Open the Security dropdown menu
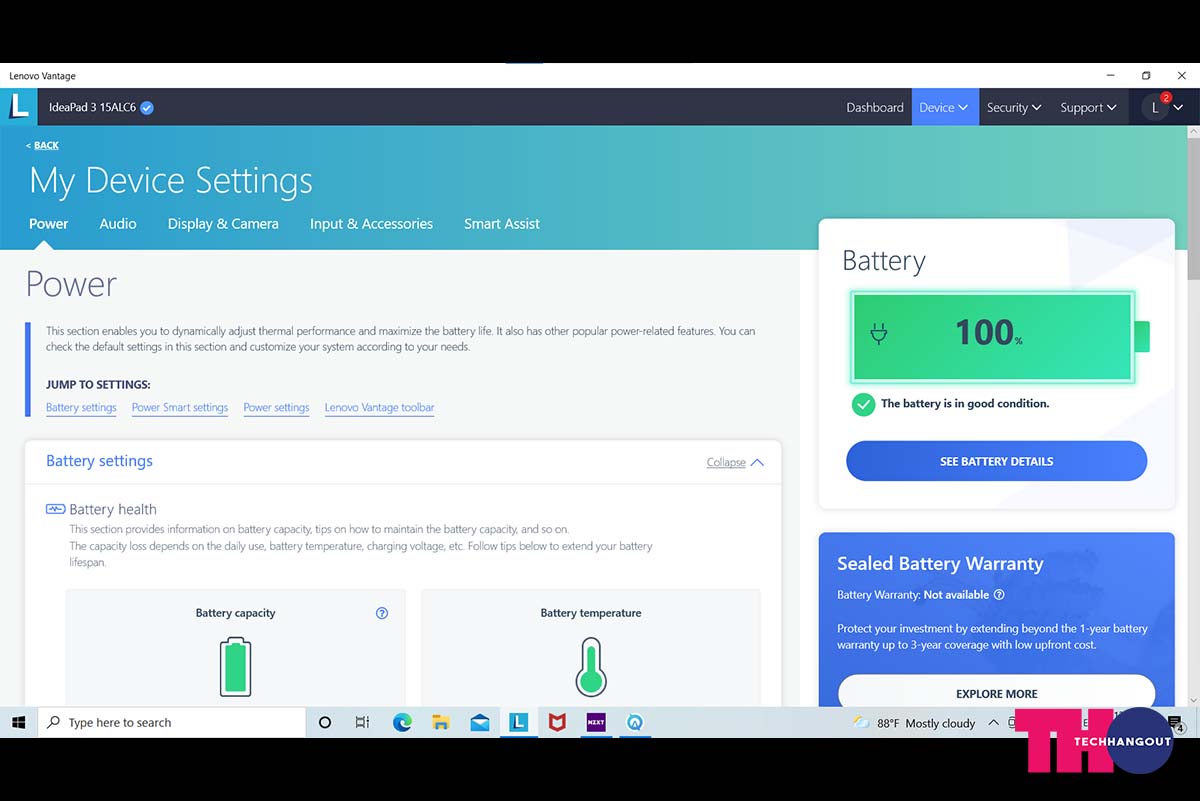The image size is (1200, 801). point(1014,107)
